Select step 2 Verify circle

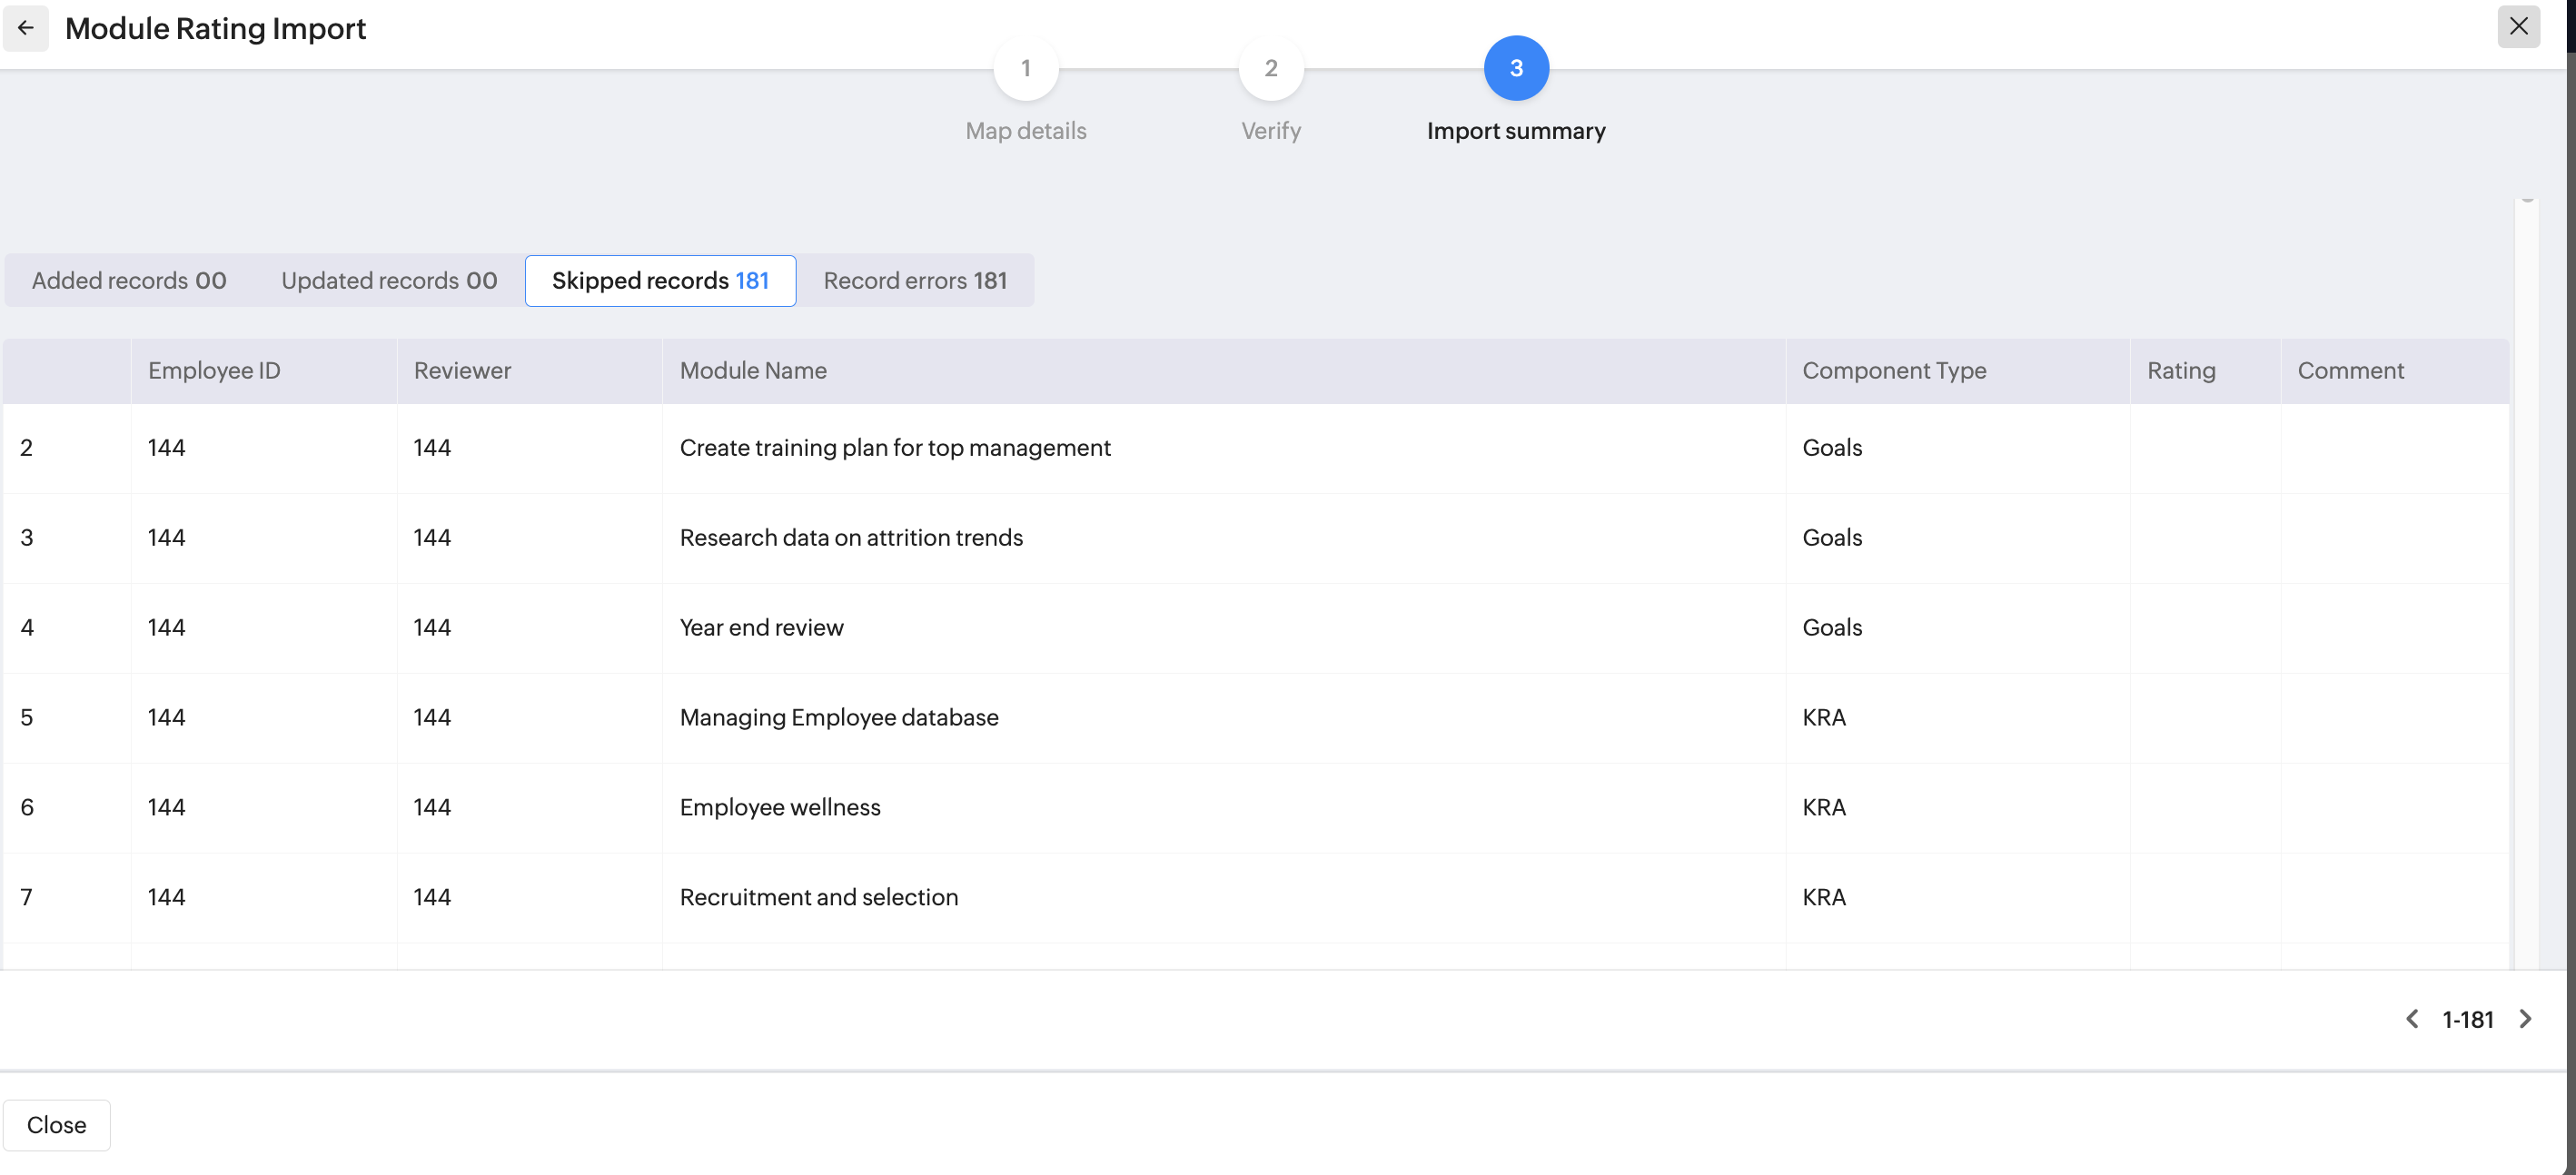coord(1270,68)
